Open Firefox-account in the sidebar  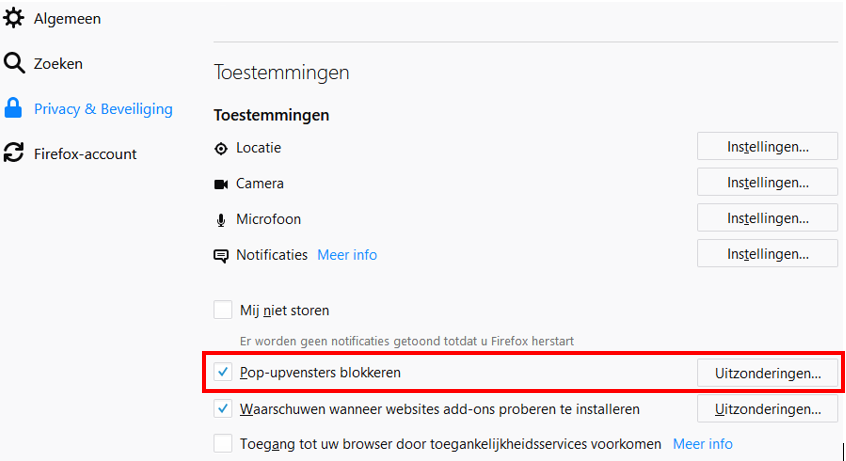tap(85, 154)
